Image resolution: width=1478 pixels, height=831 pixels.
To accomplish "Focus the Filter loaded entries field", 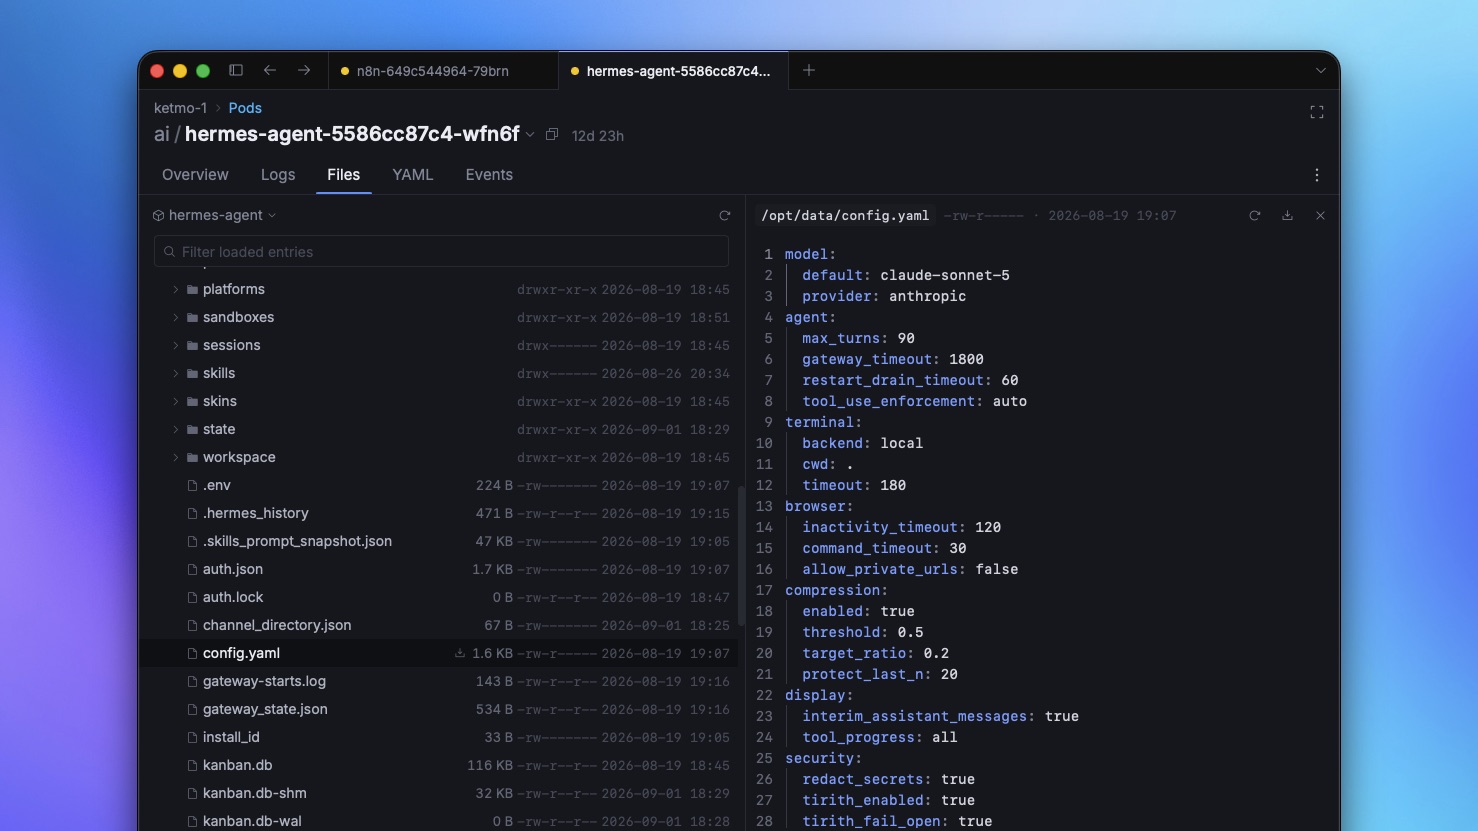I will [x=441, y=251].
